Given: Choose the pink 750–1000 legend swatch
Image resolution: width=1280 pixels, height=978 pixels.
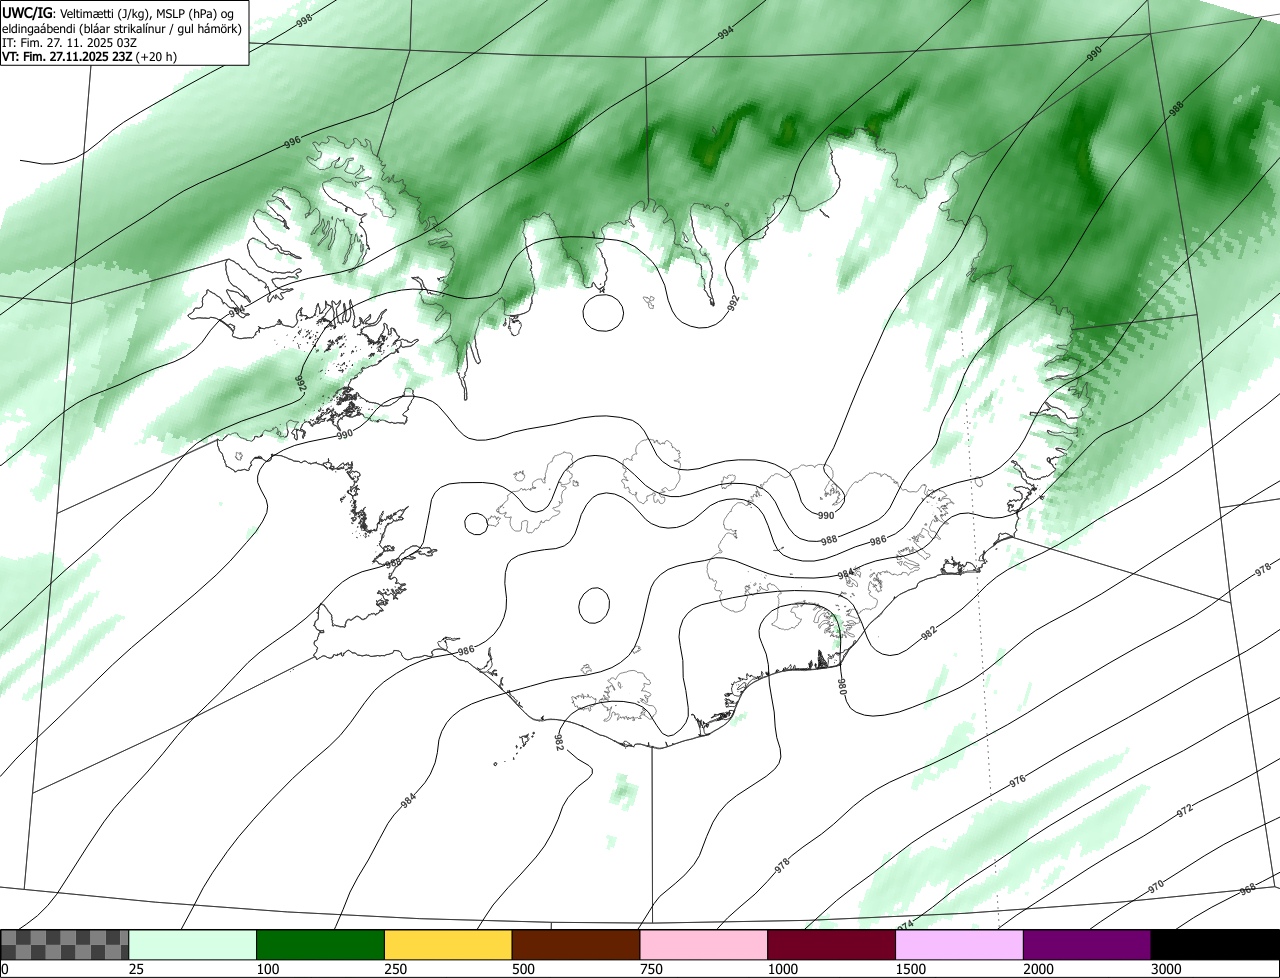Looking at the screenshot, I should coord(704,944).
